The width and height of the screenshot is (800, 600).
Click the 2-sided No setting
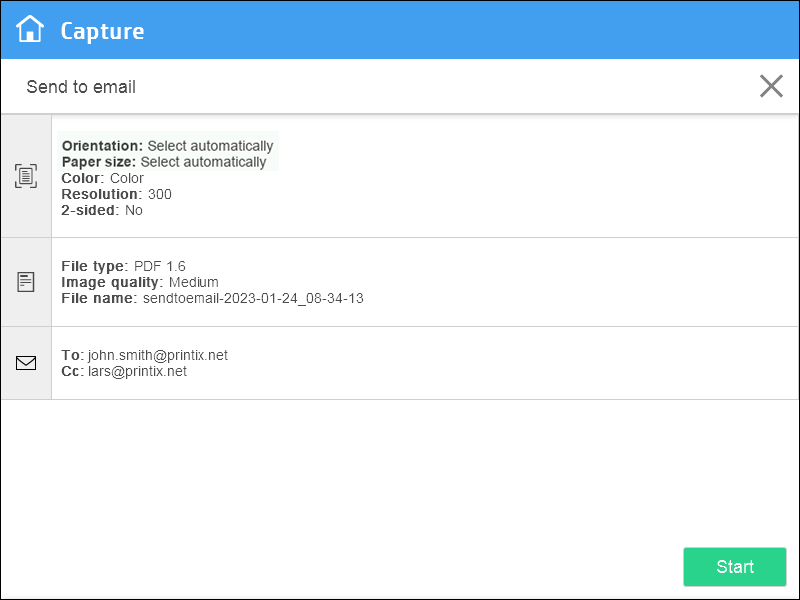tap(102, 210)
